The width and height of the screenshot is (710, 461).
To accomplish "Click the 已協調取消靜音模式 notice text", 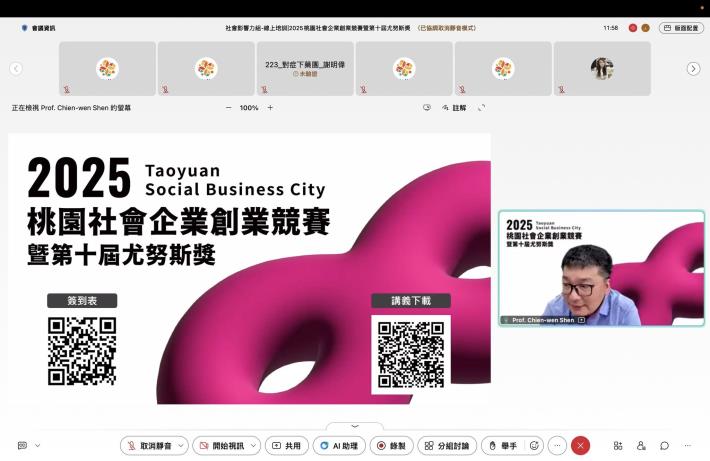I will (x=446, y=28).
